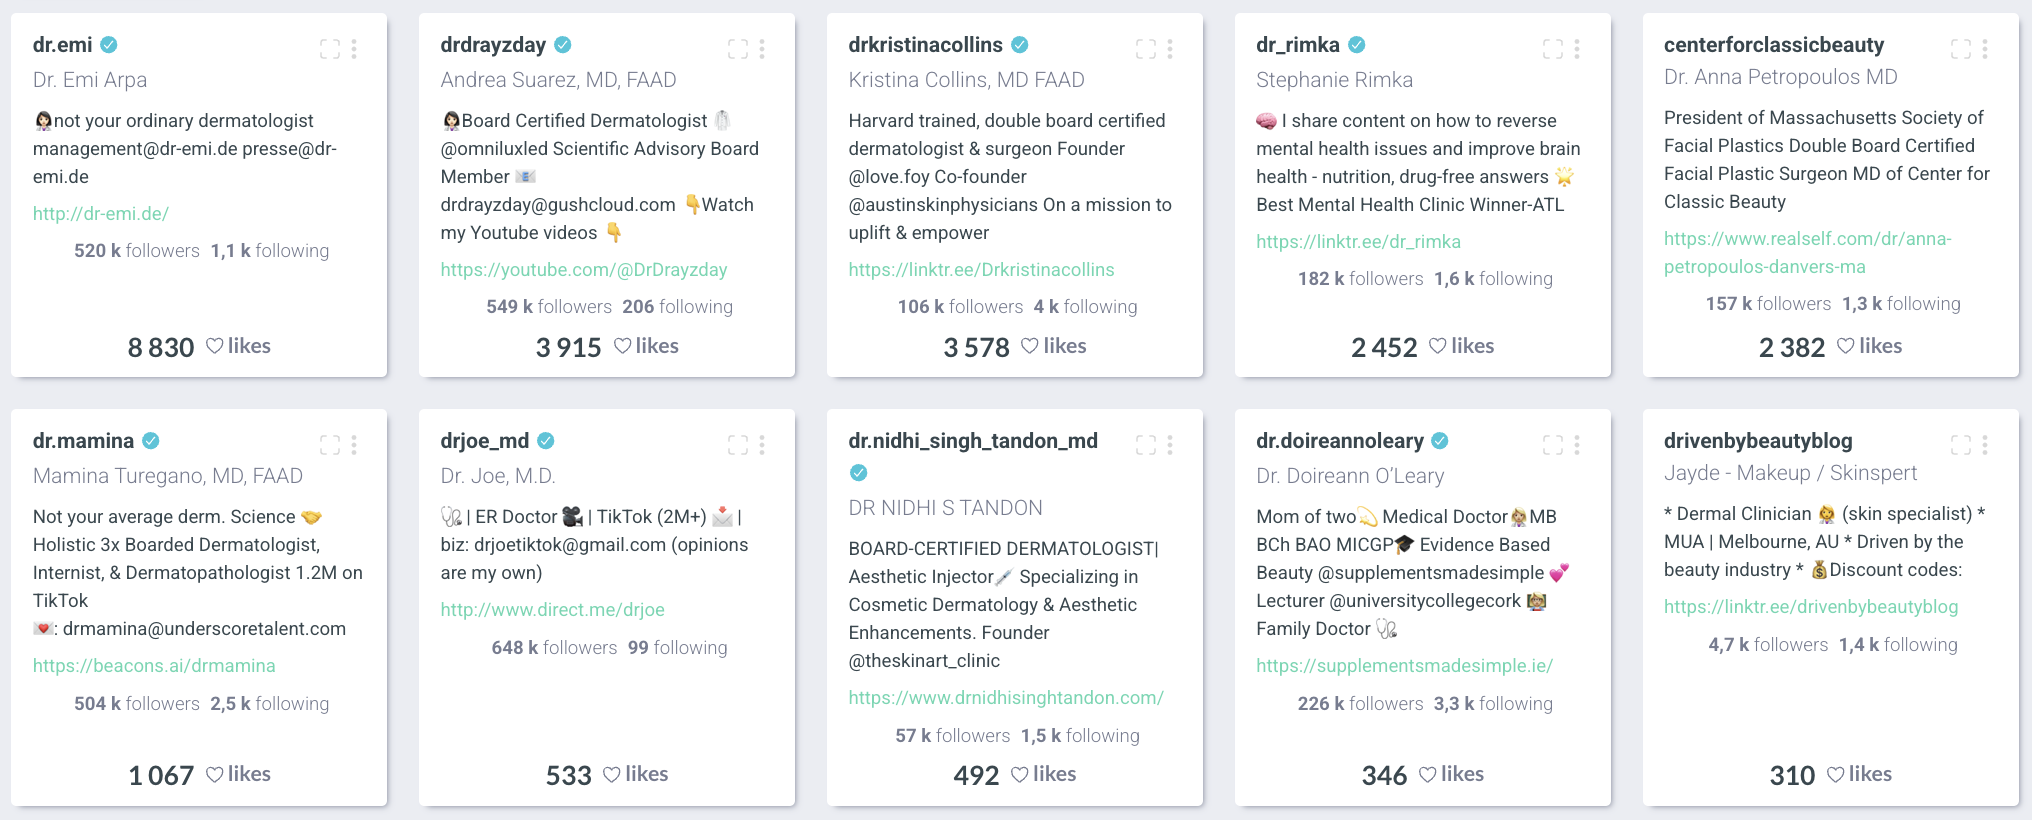Image resolution: width=2032 pixels, height=820 pixels.
Task: Expand the dr.emi card with frame icon
Action: (330, 49)
